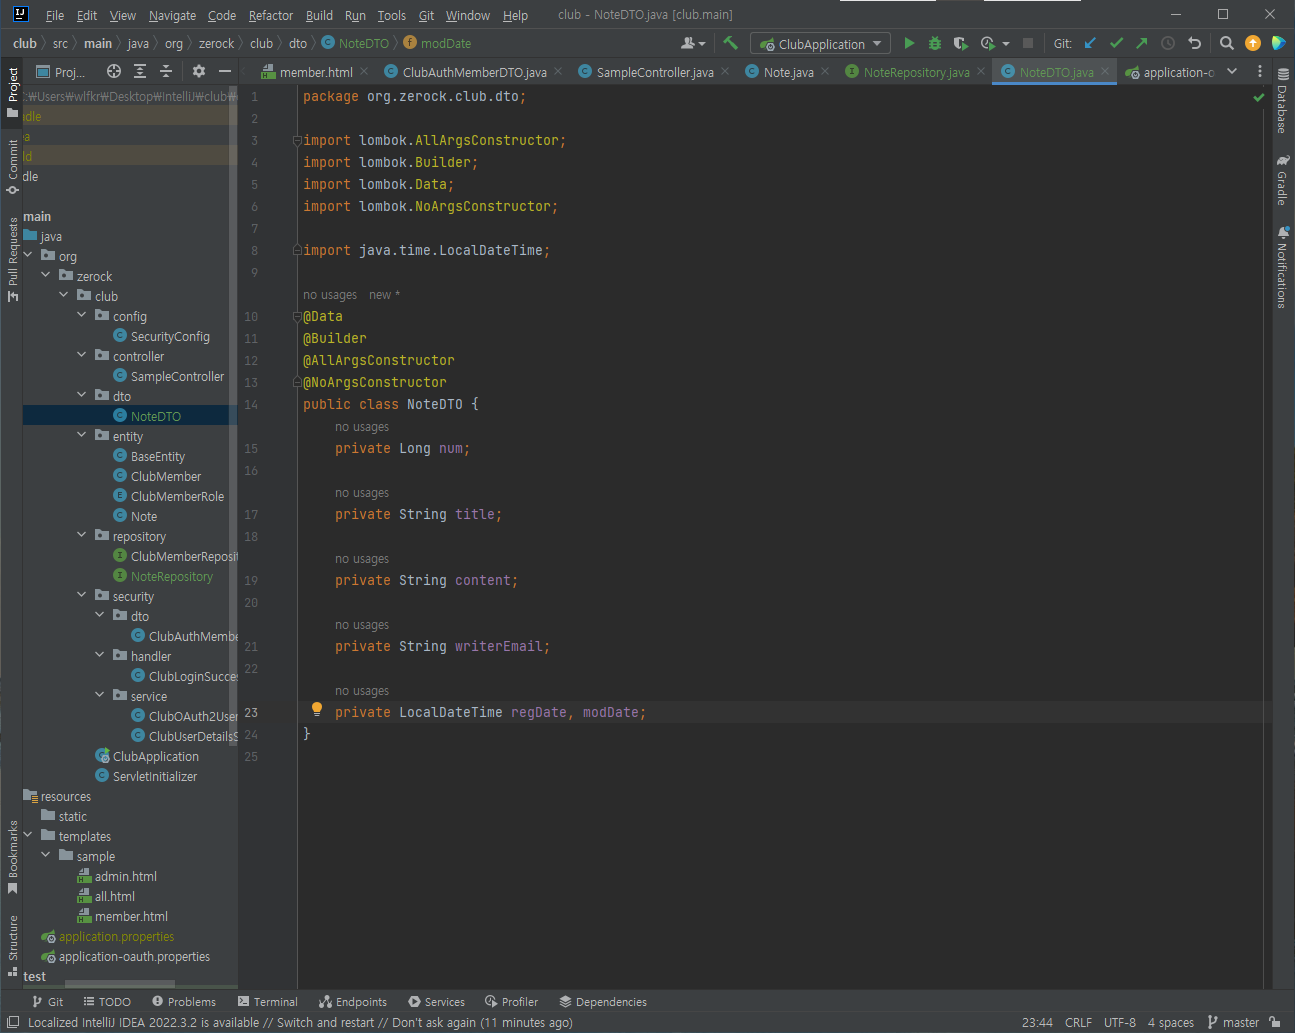This screenshot has height=1033, width=1295.
Task: Collapse the config folder
Action: click(82, 315)
